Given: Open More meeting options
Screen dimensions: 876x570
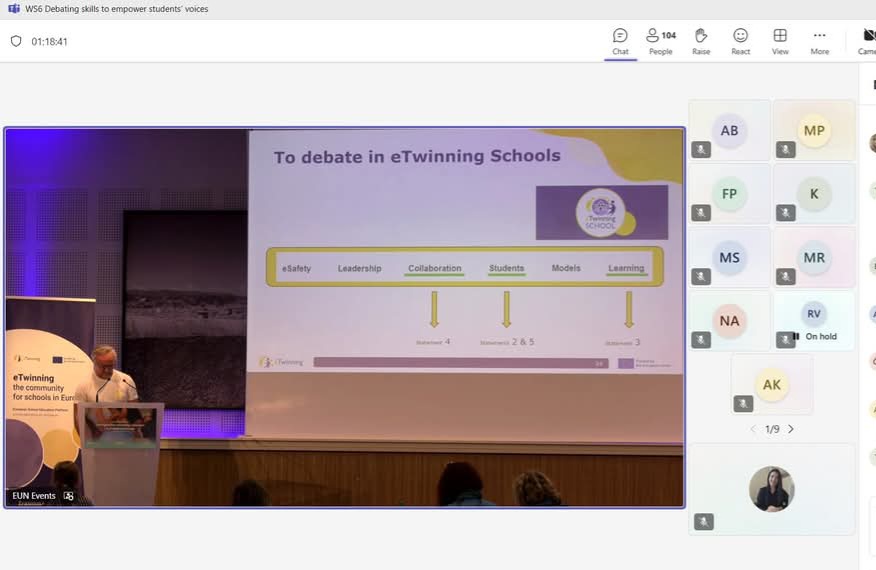Looking at the screenshot, I should [x=820, y=41].
